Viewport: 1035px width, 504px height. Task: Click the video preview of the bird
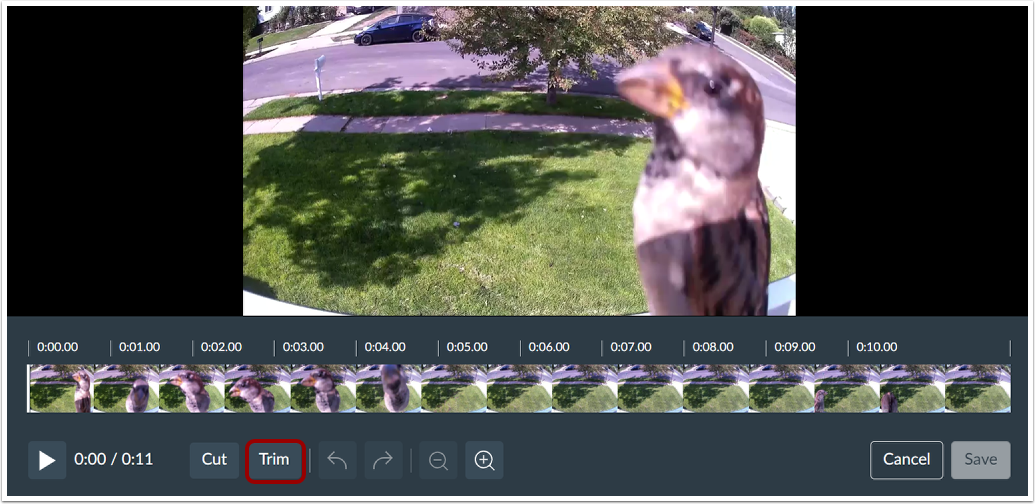pos(519,161)
